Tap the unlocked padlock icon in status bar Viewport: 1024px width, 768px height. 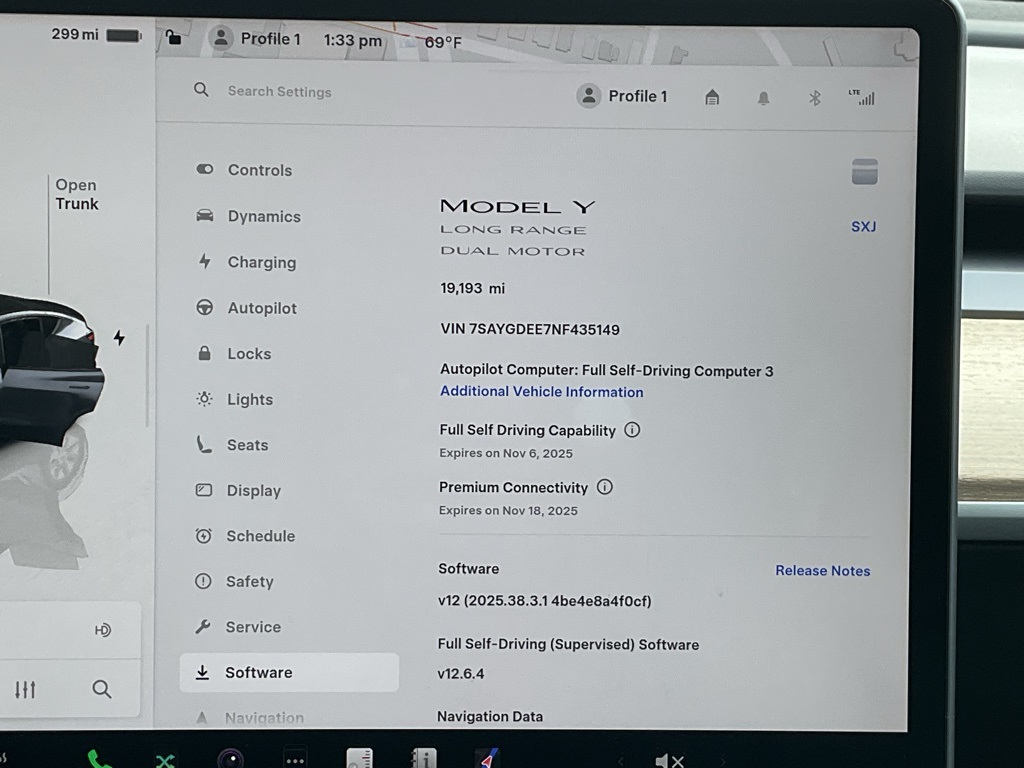(x=174, y=38)
